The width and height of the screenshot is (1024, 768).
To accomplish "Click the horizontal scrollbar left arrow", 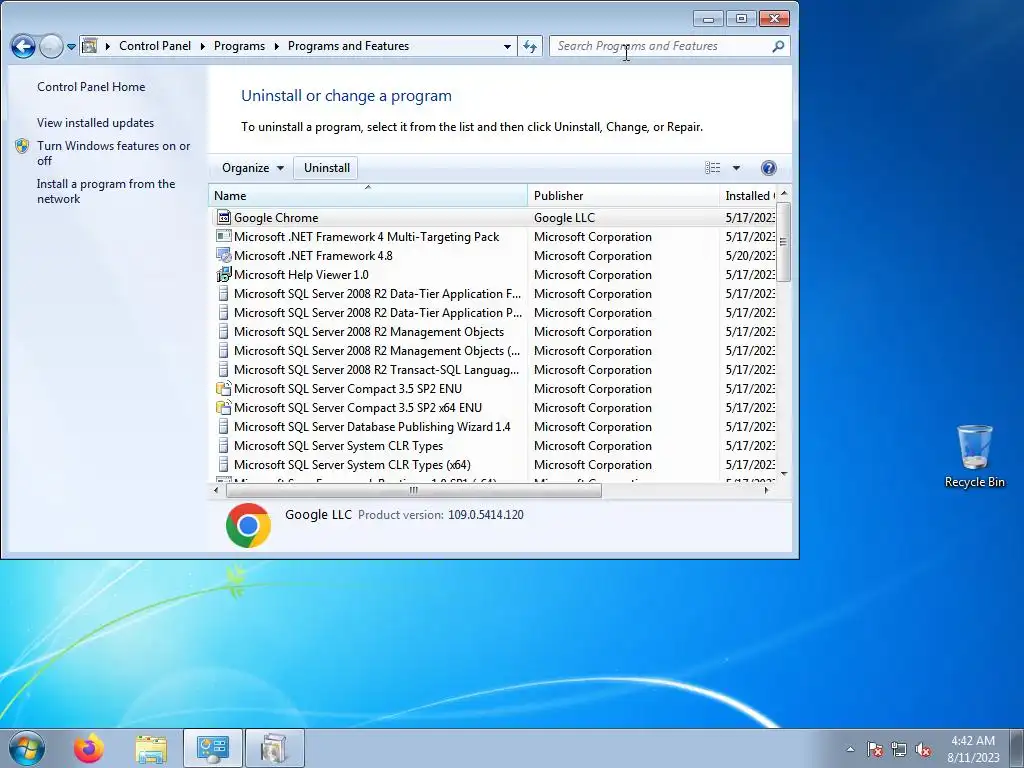I will (216, 490).
